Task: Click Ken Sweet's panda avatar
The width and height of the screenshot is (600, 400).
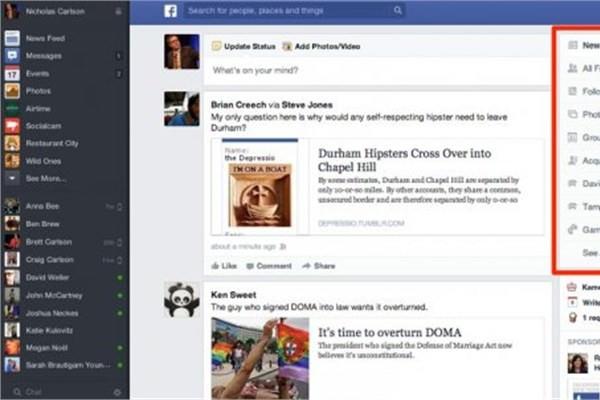Action: click(182, 300)
